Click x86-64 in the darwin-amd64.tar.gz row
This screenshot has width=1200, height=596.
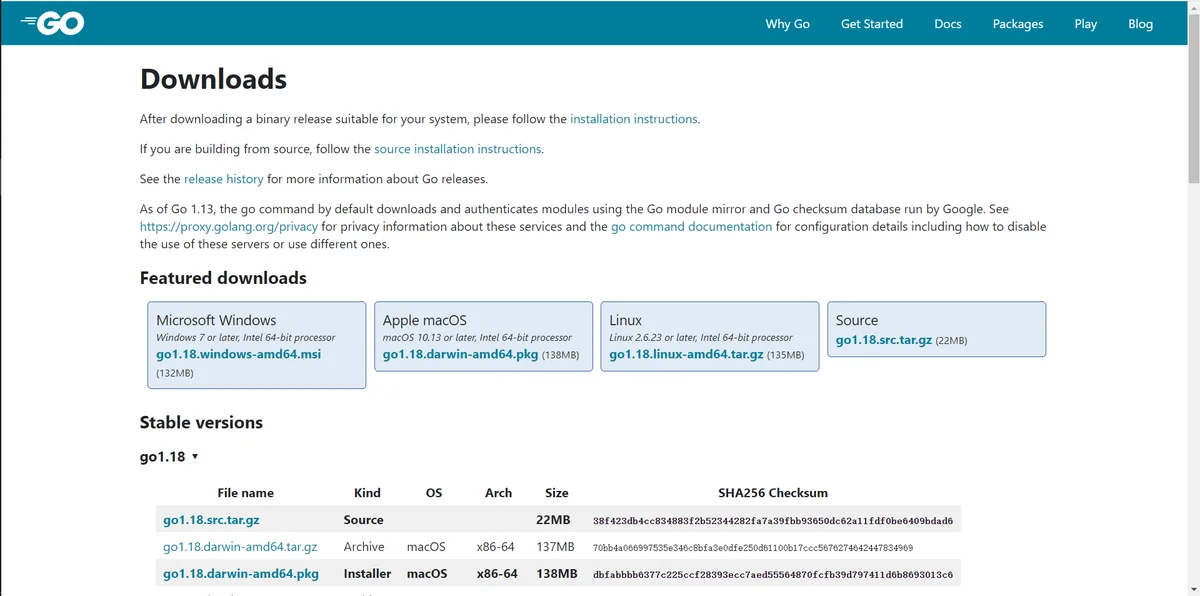point(496,547)
